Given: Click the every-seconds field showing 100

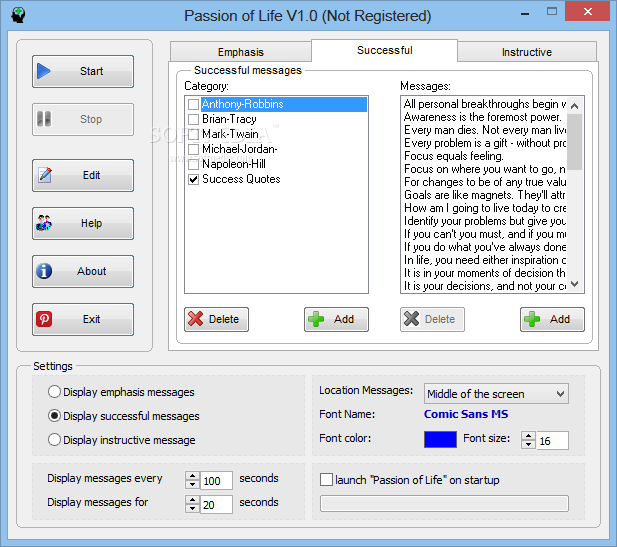Looking at the screenshot, I should click(216, 480).
